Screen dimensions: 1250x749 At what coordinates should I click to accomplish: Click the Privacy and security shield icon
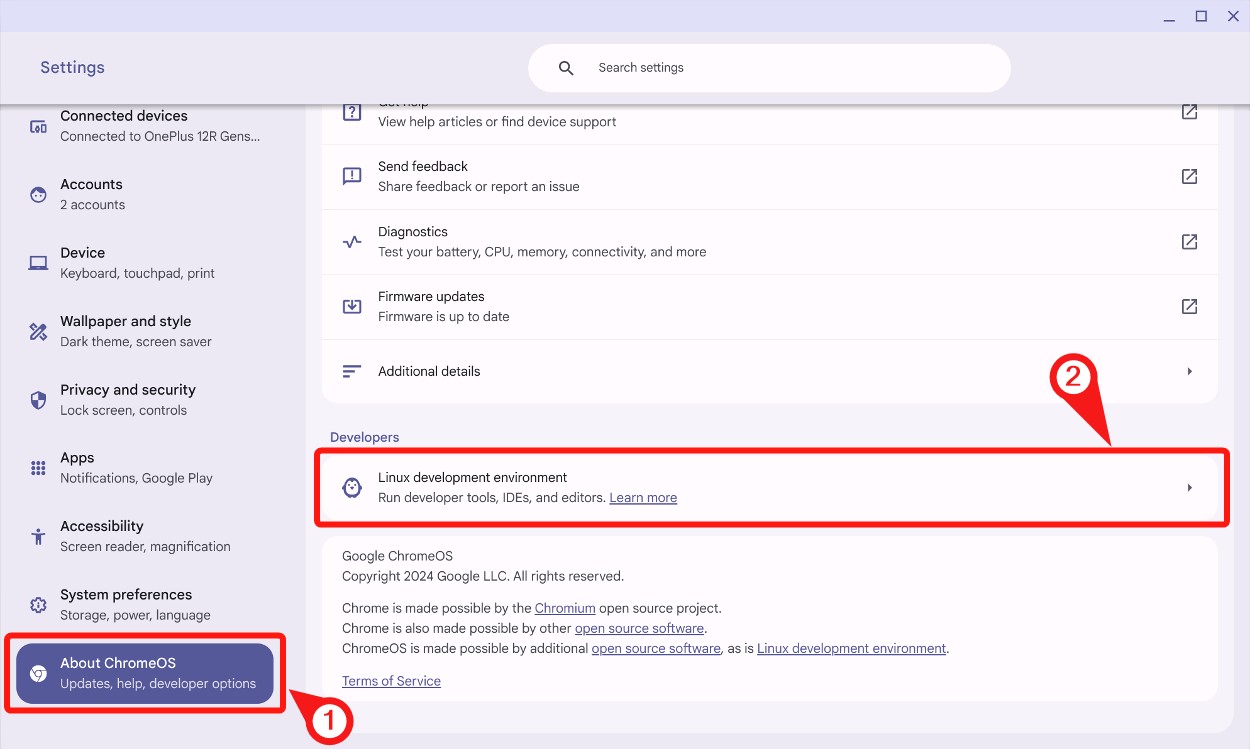point(37,399)
